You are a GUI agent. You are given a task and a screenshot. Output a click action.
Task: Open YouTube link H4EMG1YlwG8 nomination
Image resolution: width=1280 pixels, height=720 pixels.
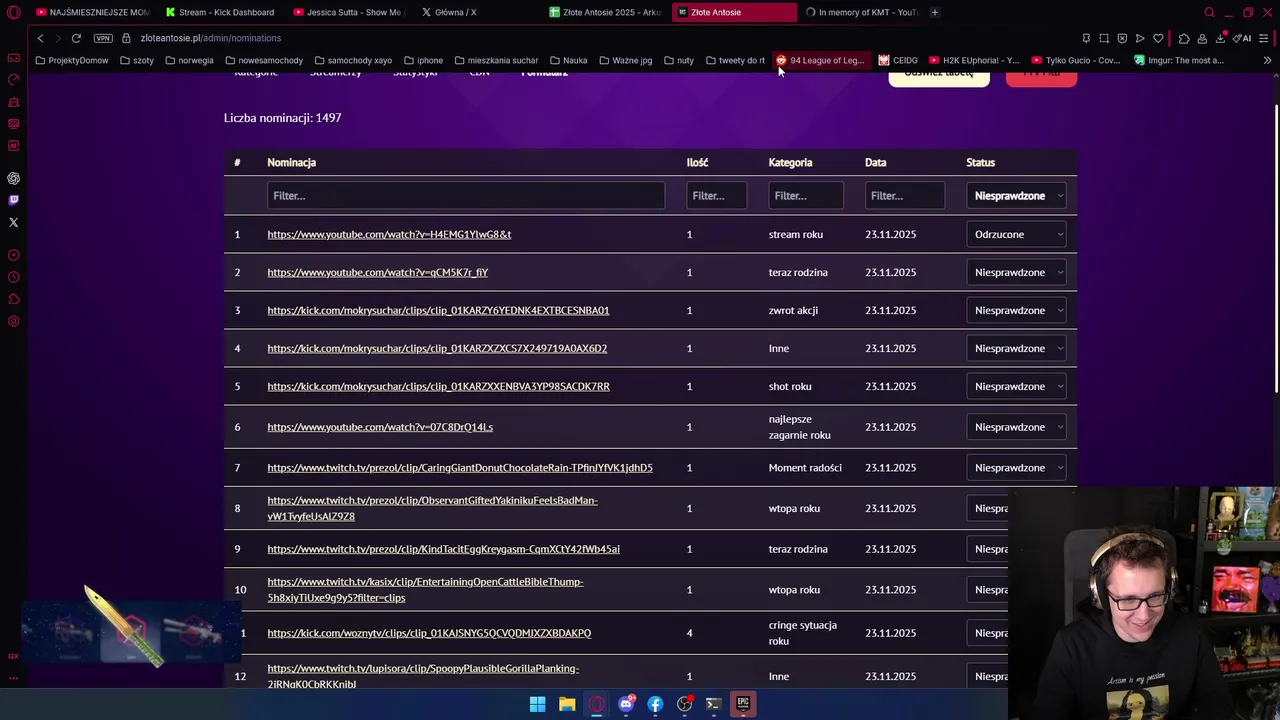(x=389, y=234)
